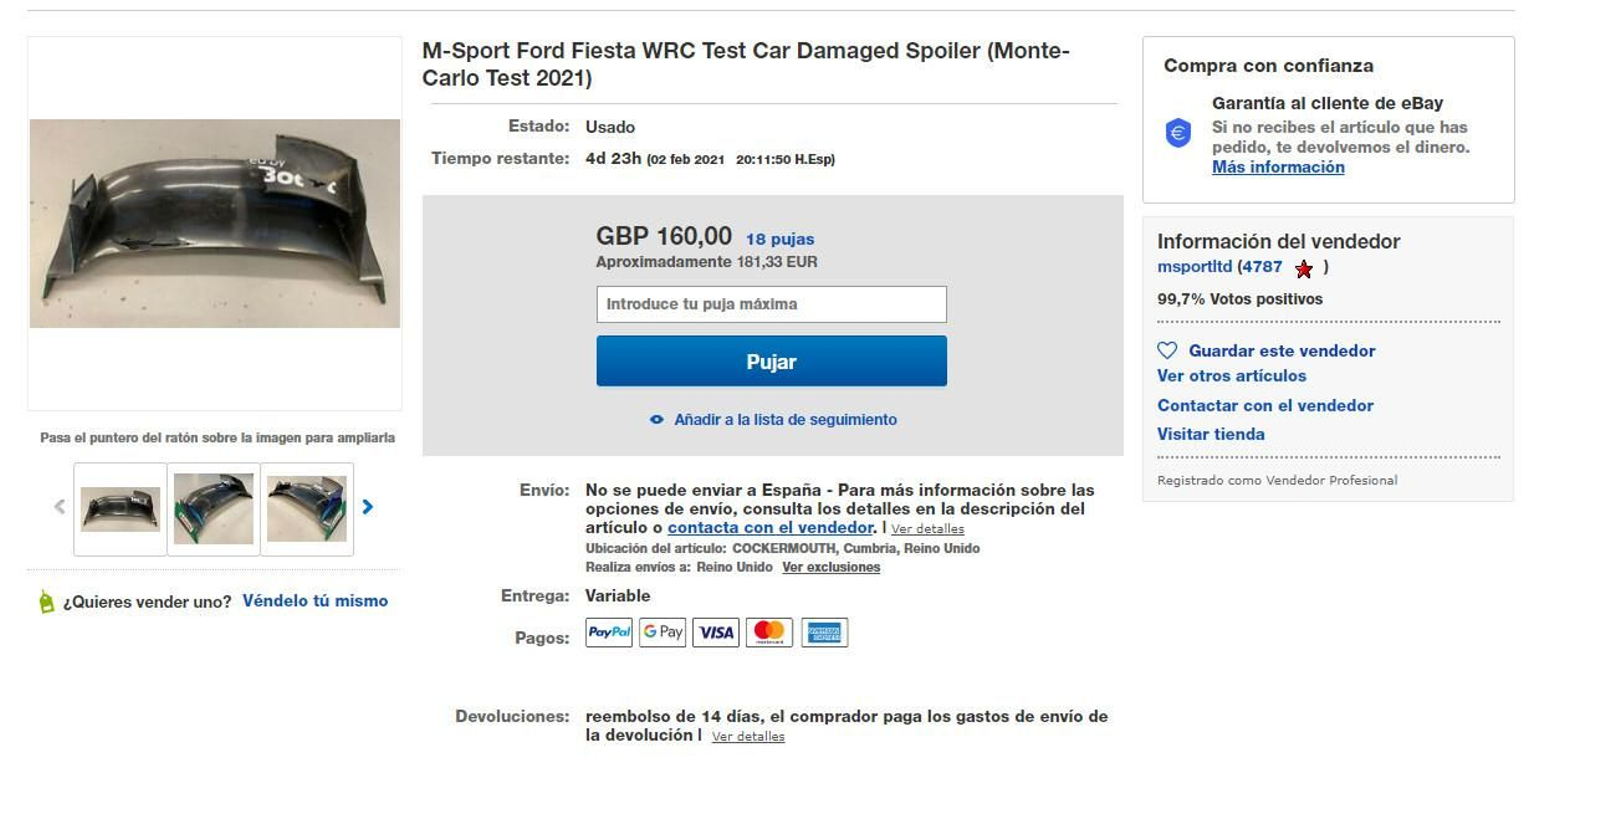The width and height of the screenshot is (1600, 839).
Task: Click the VISA card icon
Action: point(716,632)
